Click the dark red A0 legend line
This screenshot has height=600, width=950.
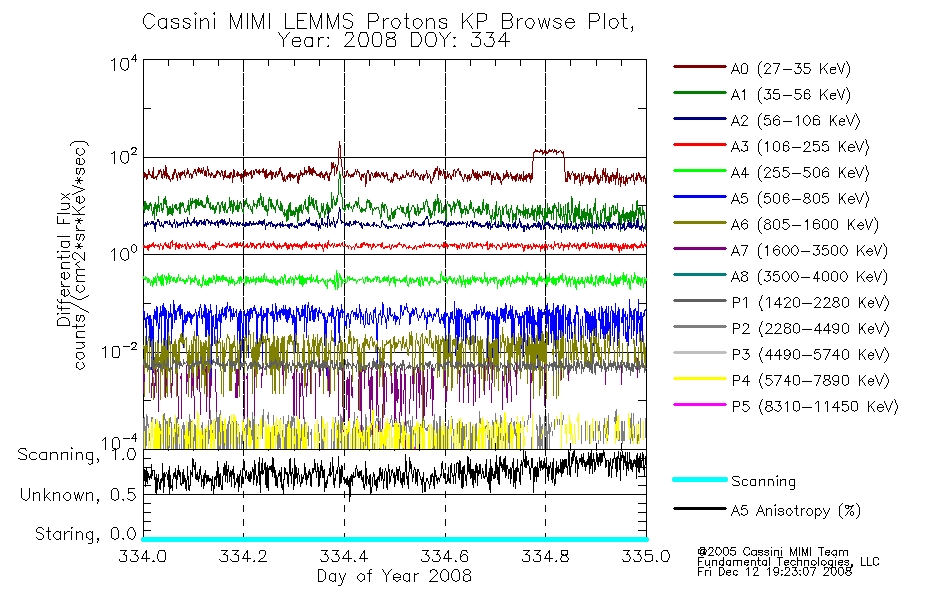[x=699, y=67]
